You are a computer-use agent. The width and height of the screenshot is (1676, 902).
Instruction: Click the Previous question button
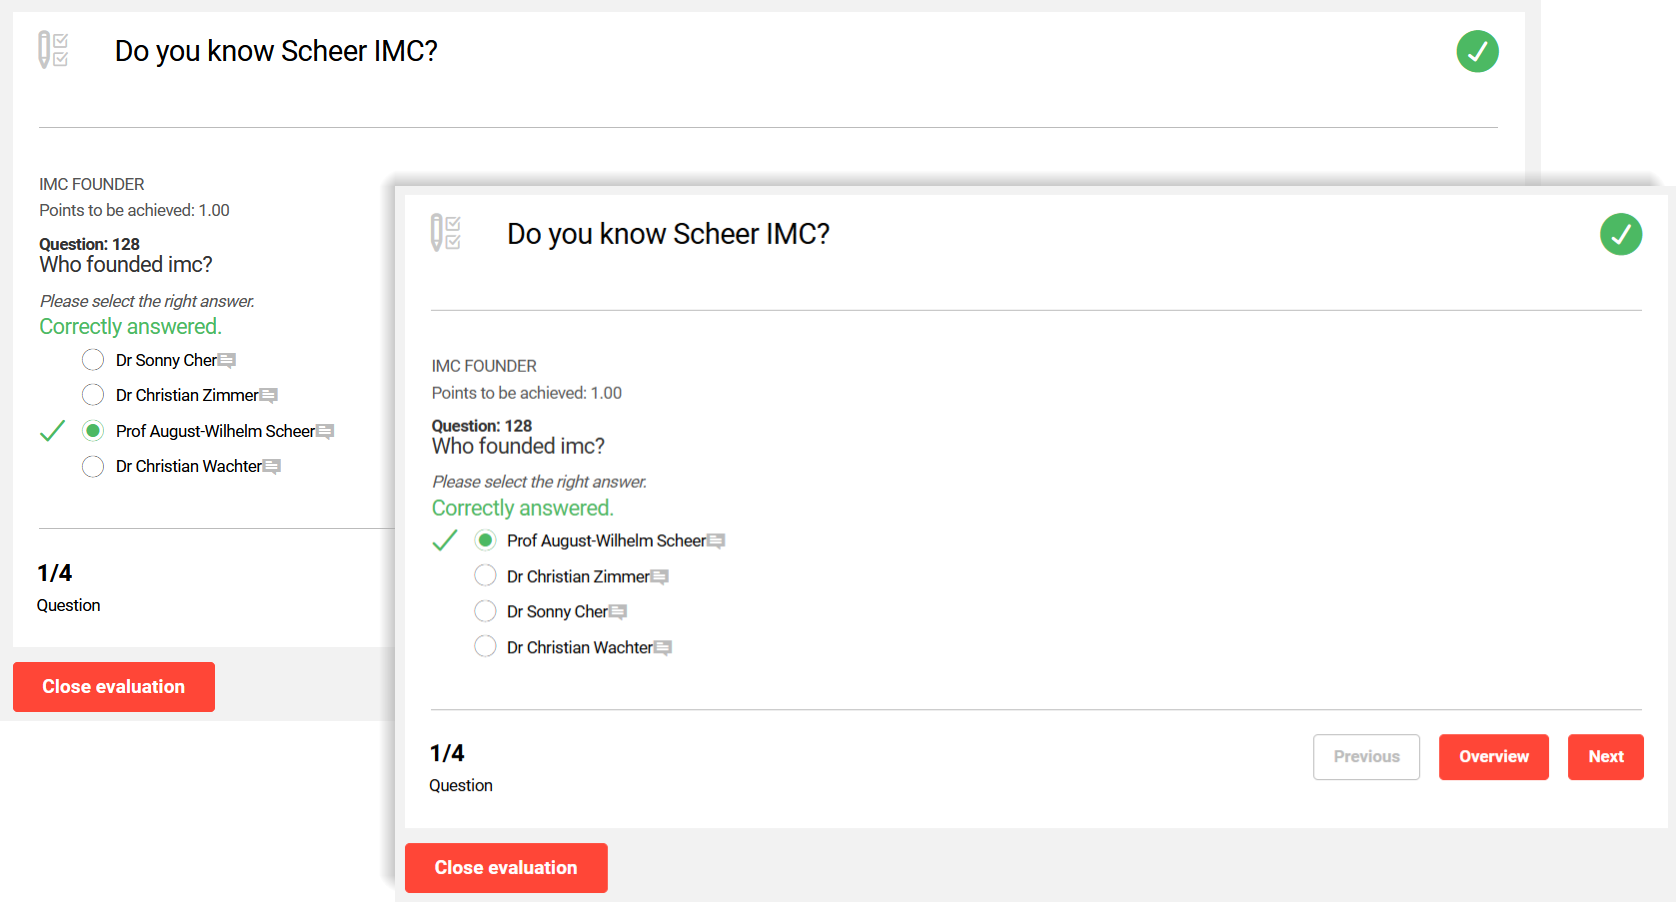coord(1366,757)
